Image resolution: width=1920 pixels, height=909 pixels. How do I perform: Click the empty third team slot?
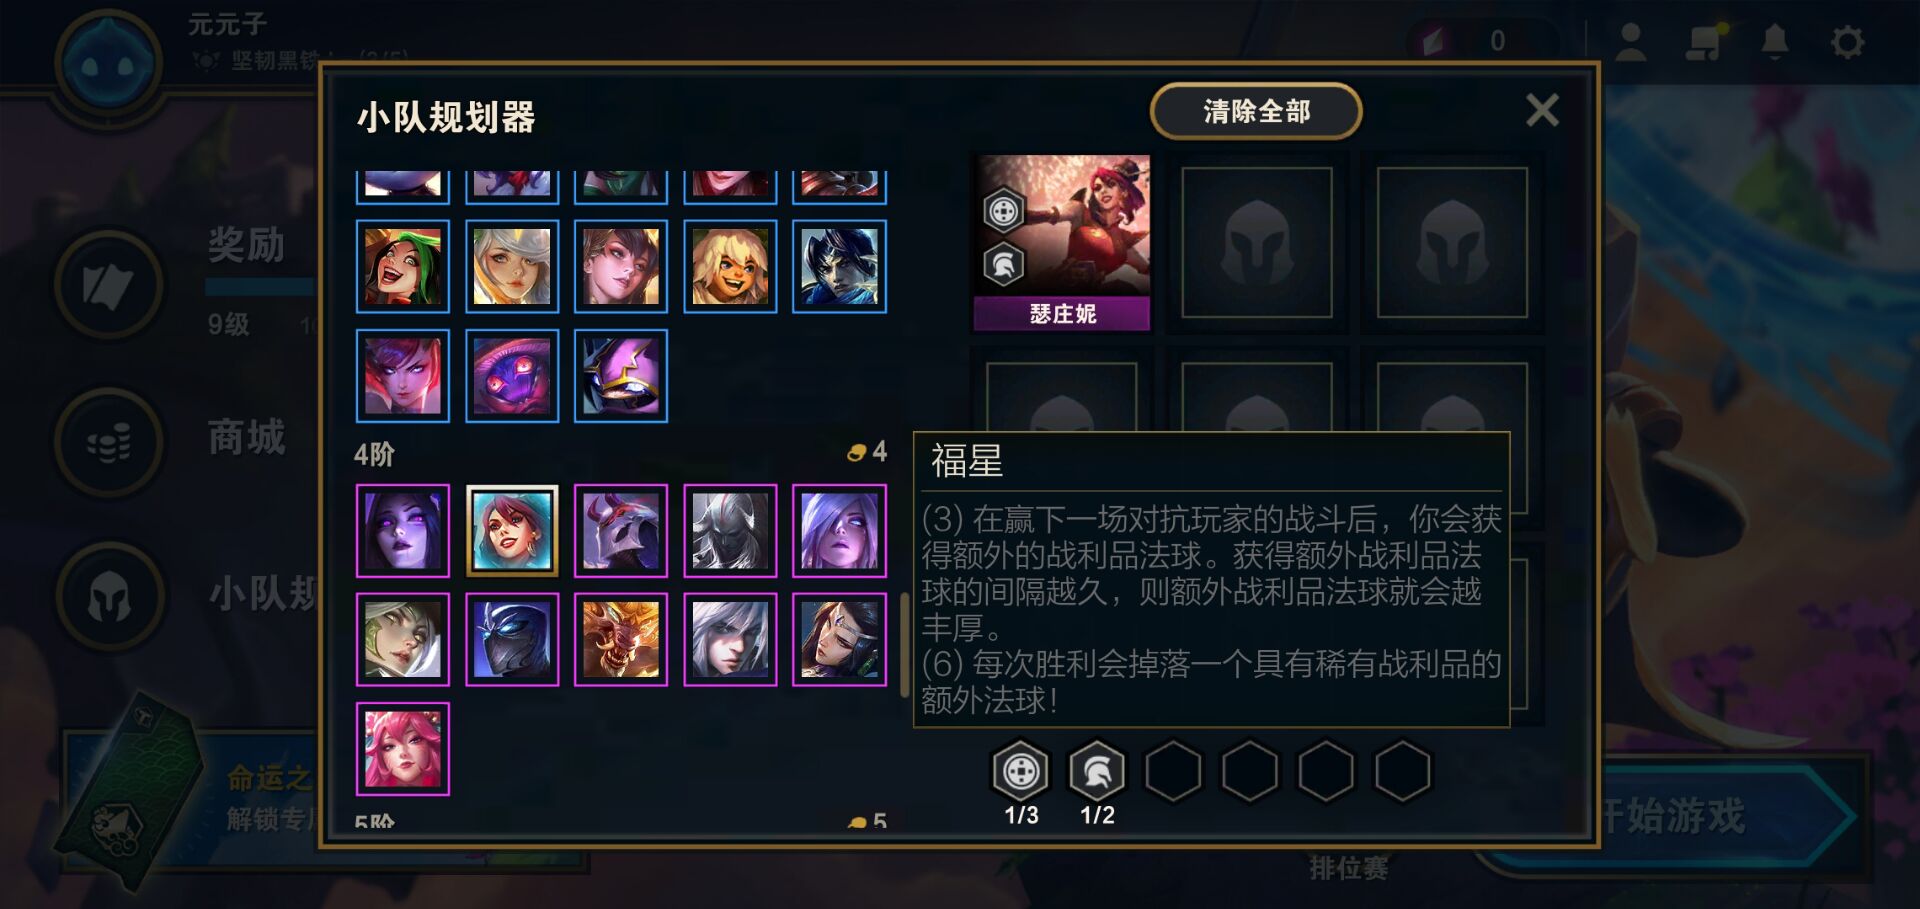click(x=1452, y=243)
